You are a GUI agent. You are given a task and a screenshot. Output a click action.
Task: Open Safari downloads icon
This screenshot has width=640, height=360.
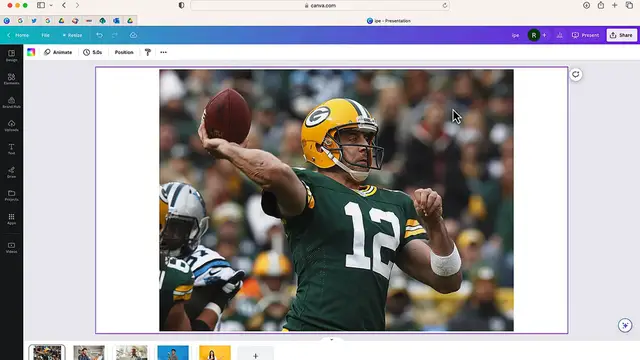coord(587,5)
